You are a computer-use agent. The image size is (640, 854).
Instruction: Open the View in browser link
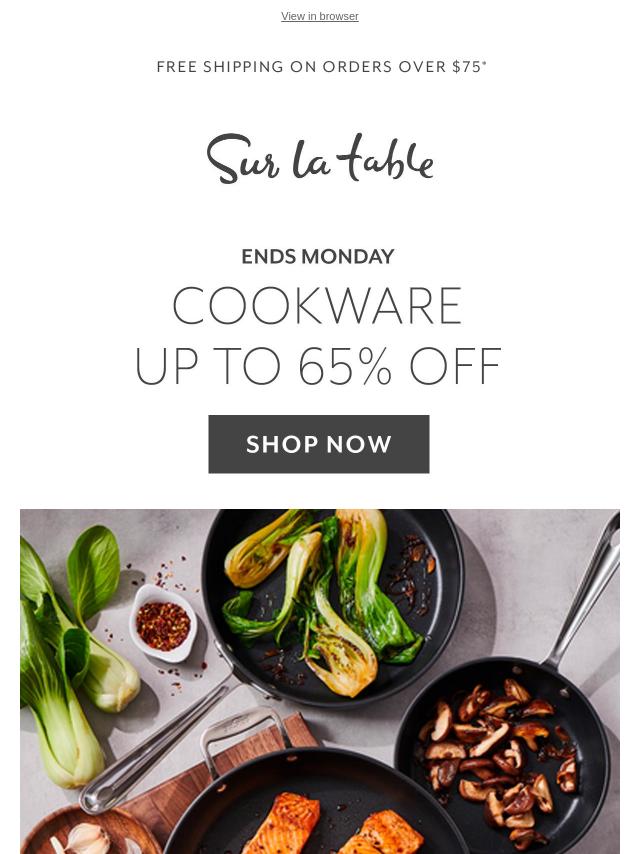pyautogui.click(x=320, y=16)
